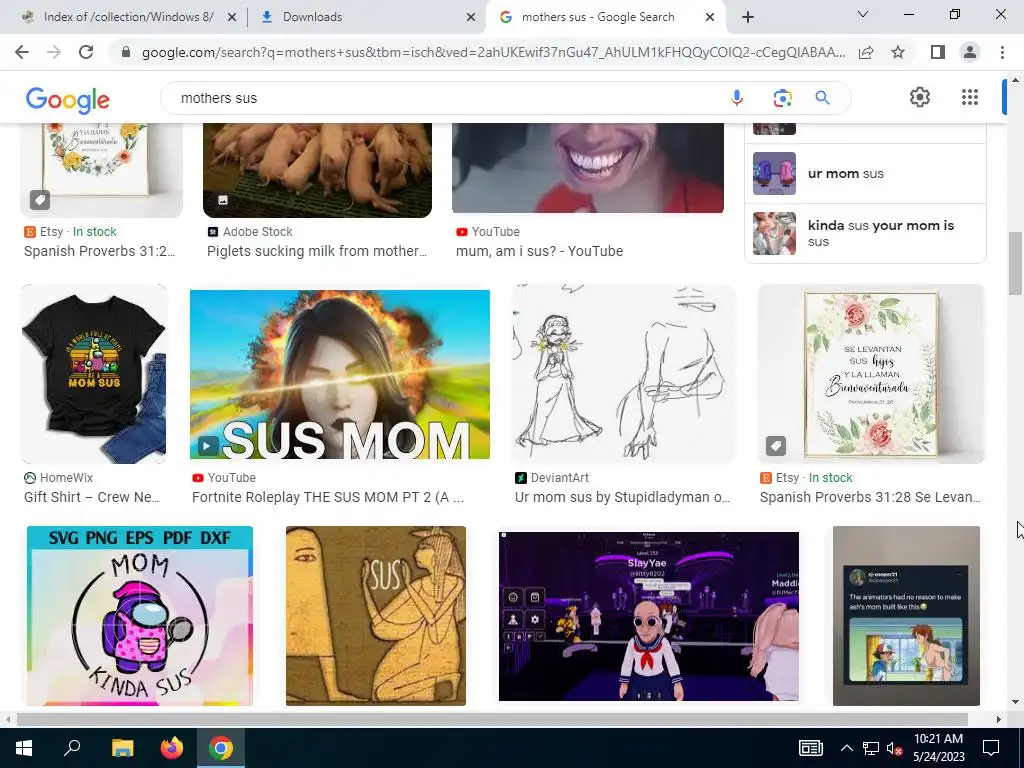Open the Fortnite Roleplay THE SUS MOM link
This screenshot has height=768, width=1024.
(328, 497)
